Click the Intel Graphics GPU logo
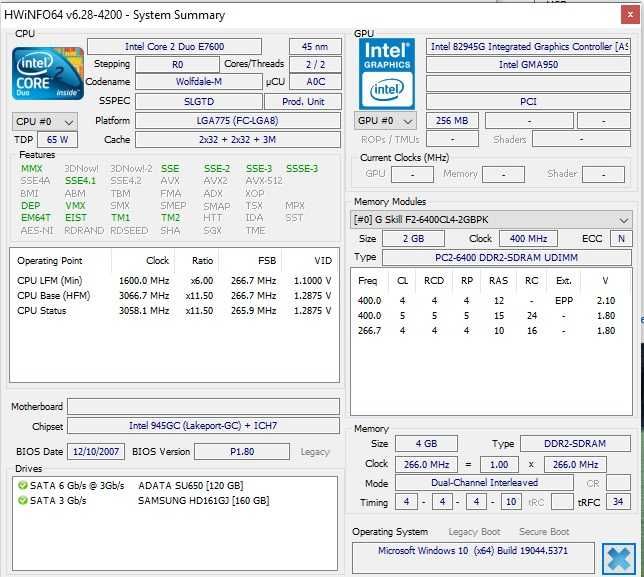Viewport: 644px width, 577px height. (386, 74)
